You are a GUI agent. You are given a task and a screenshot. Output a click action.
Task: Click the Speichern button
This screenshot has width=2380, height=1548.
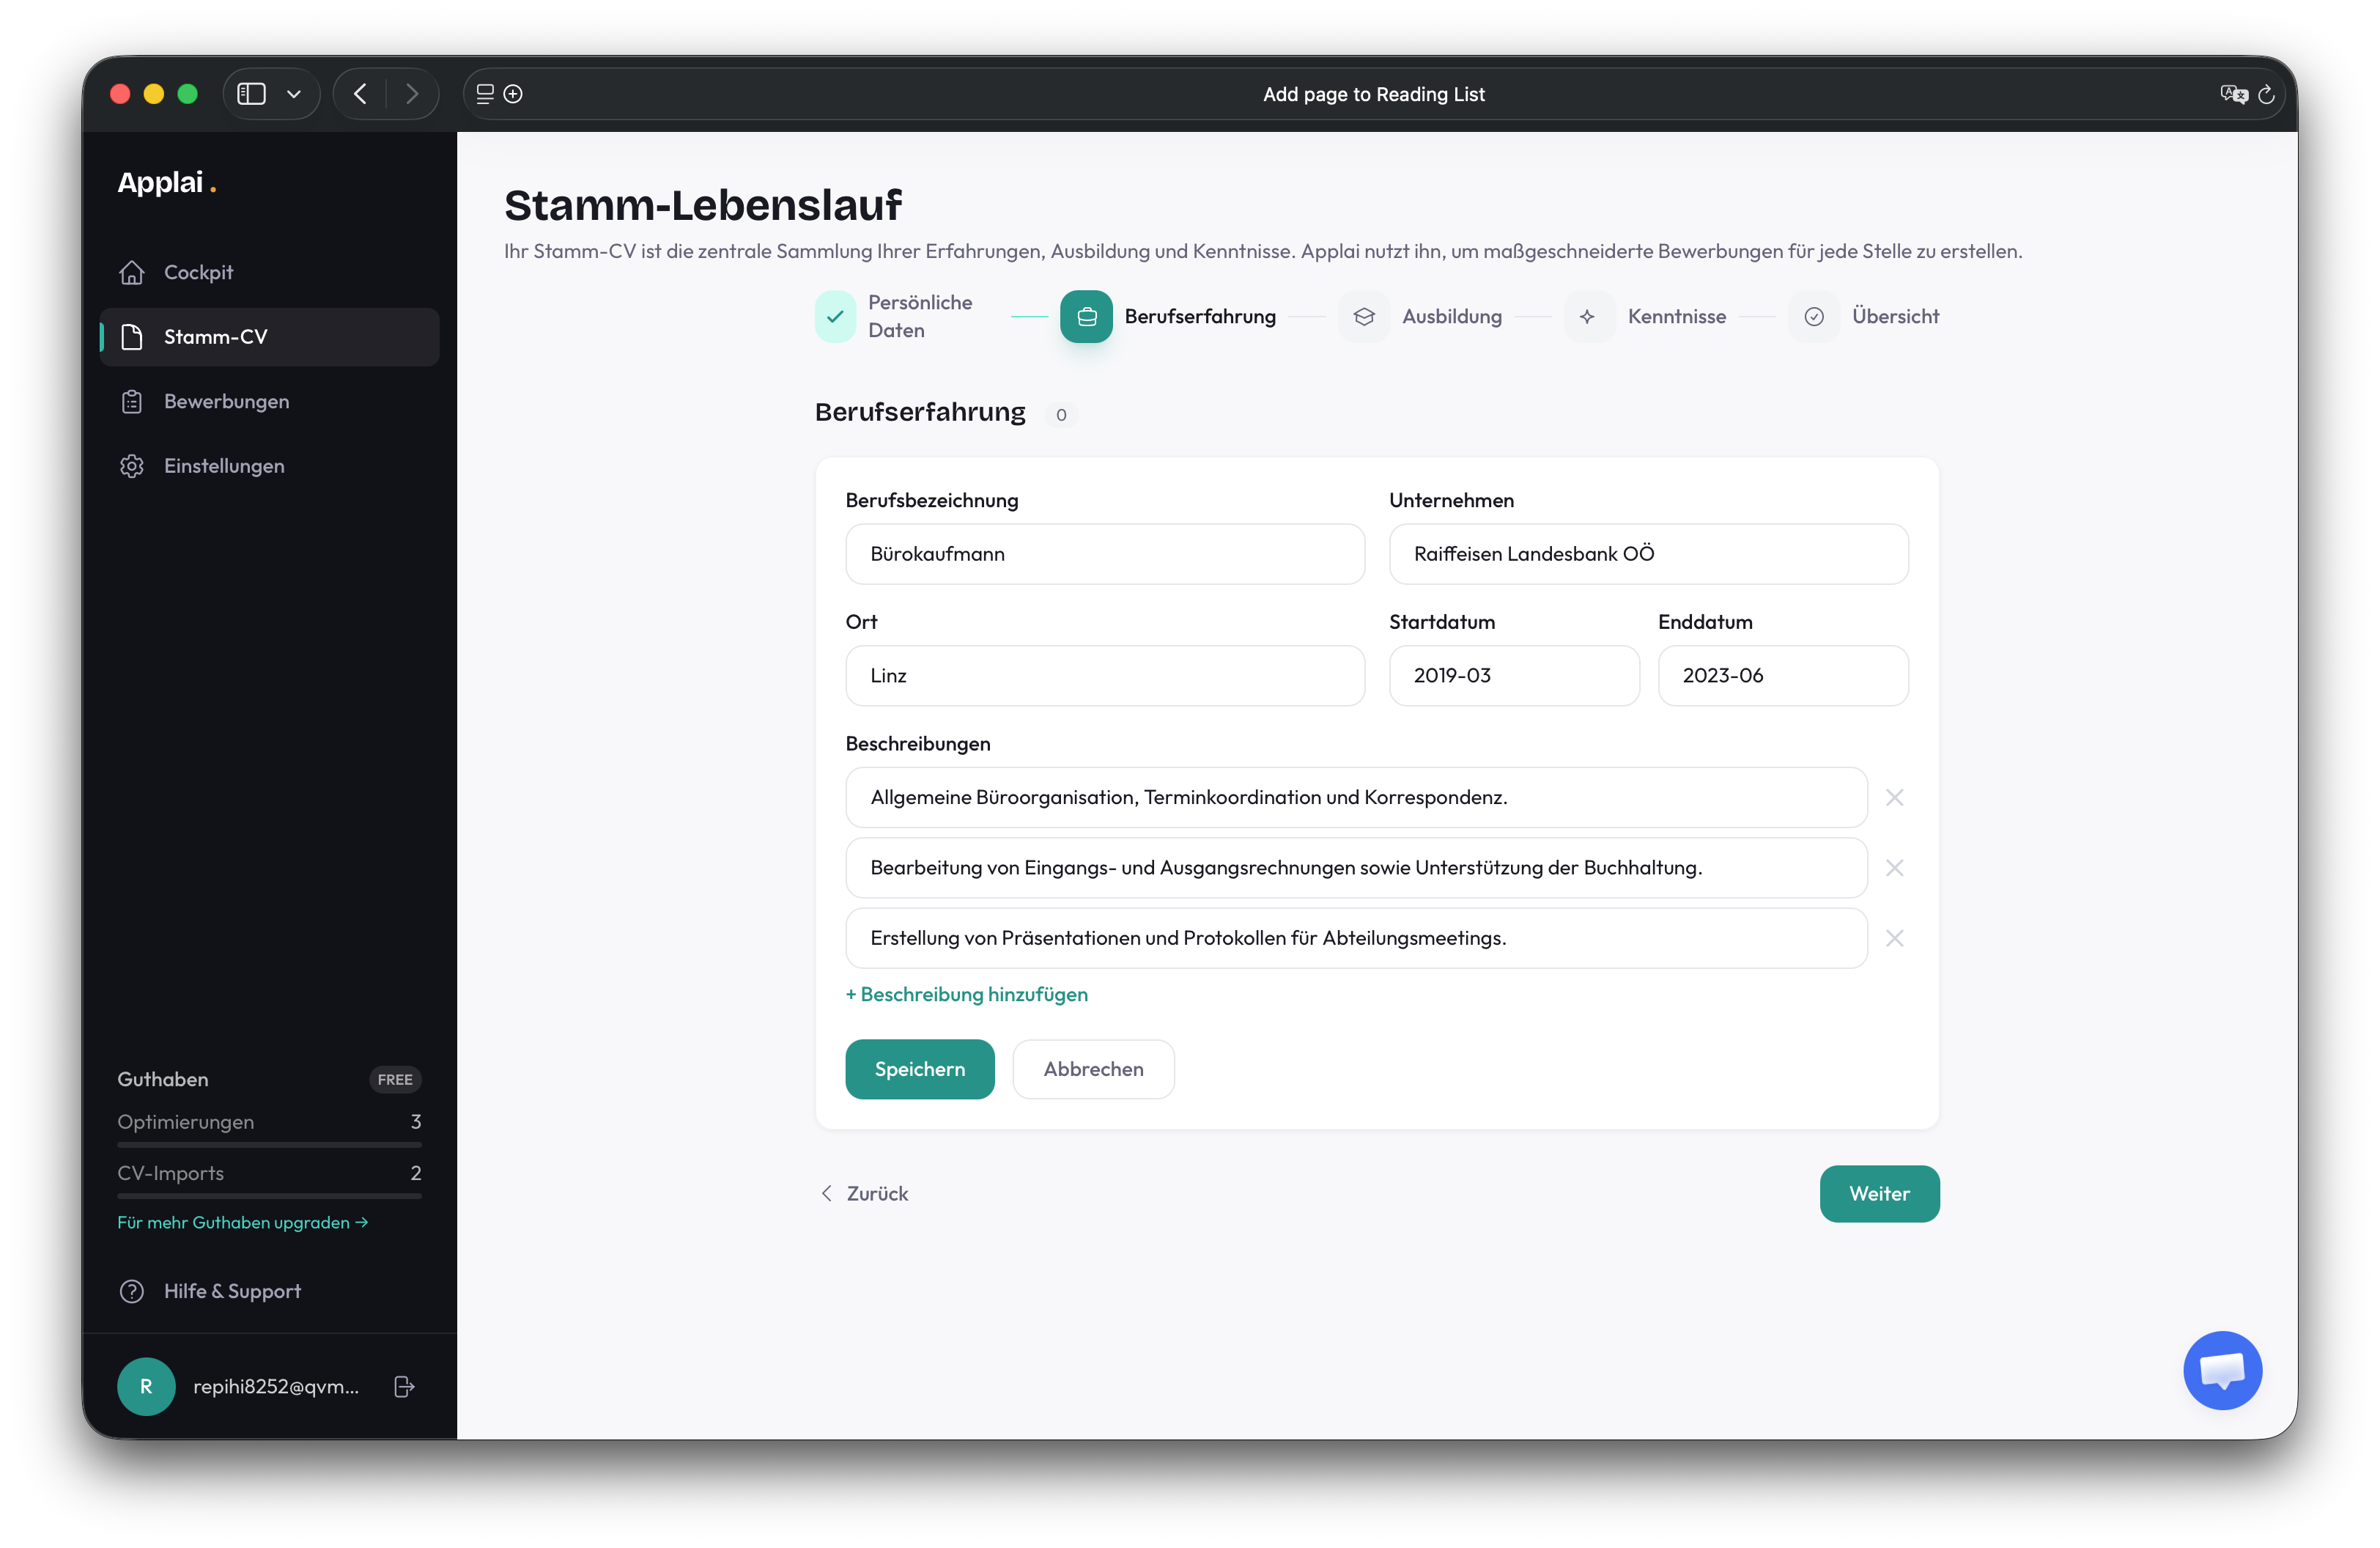pyautogui.click(x=920, y=1069)
